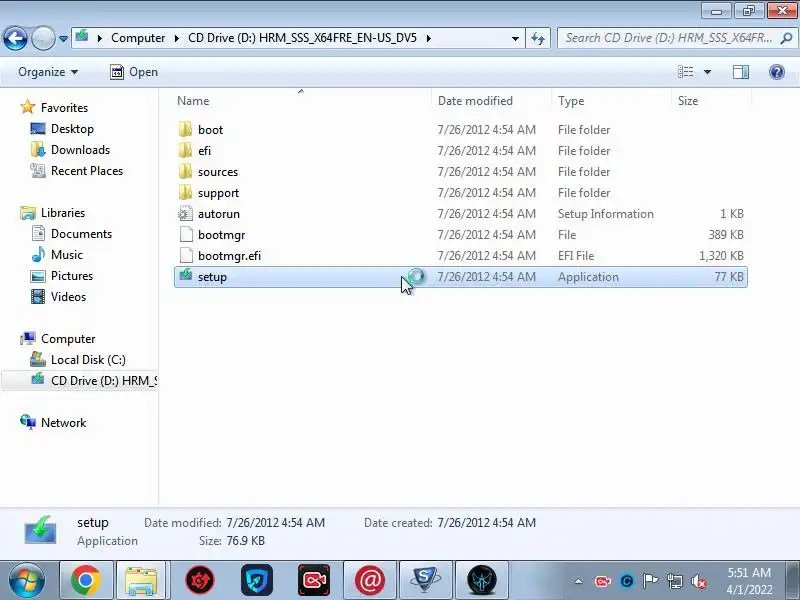Select the bootmgr.efi file
This screenshot has height=600, width=800.
(461, 256)
